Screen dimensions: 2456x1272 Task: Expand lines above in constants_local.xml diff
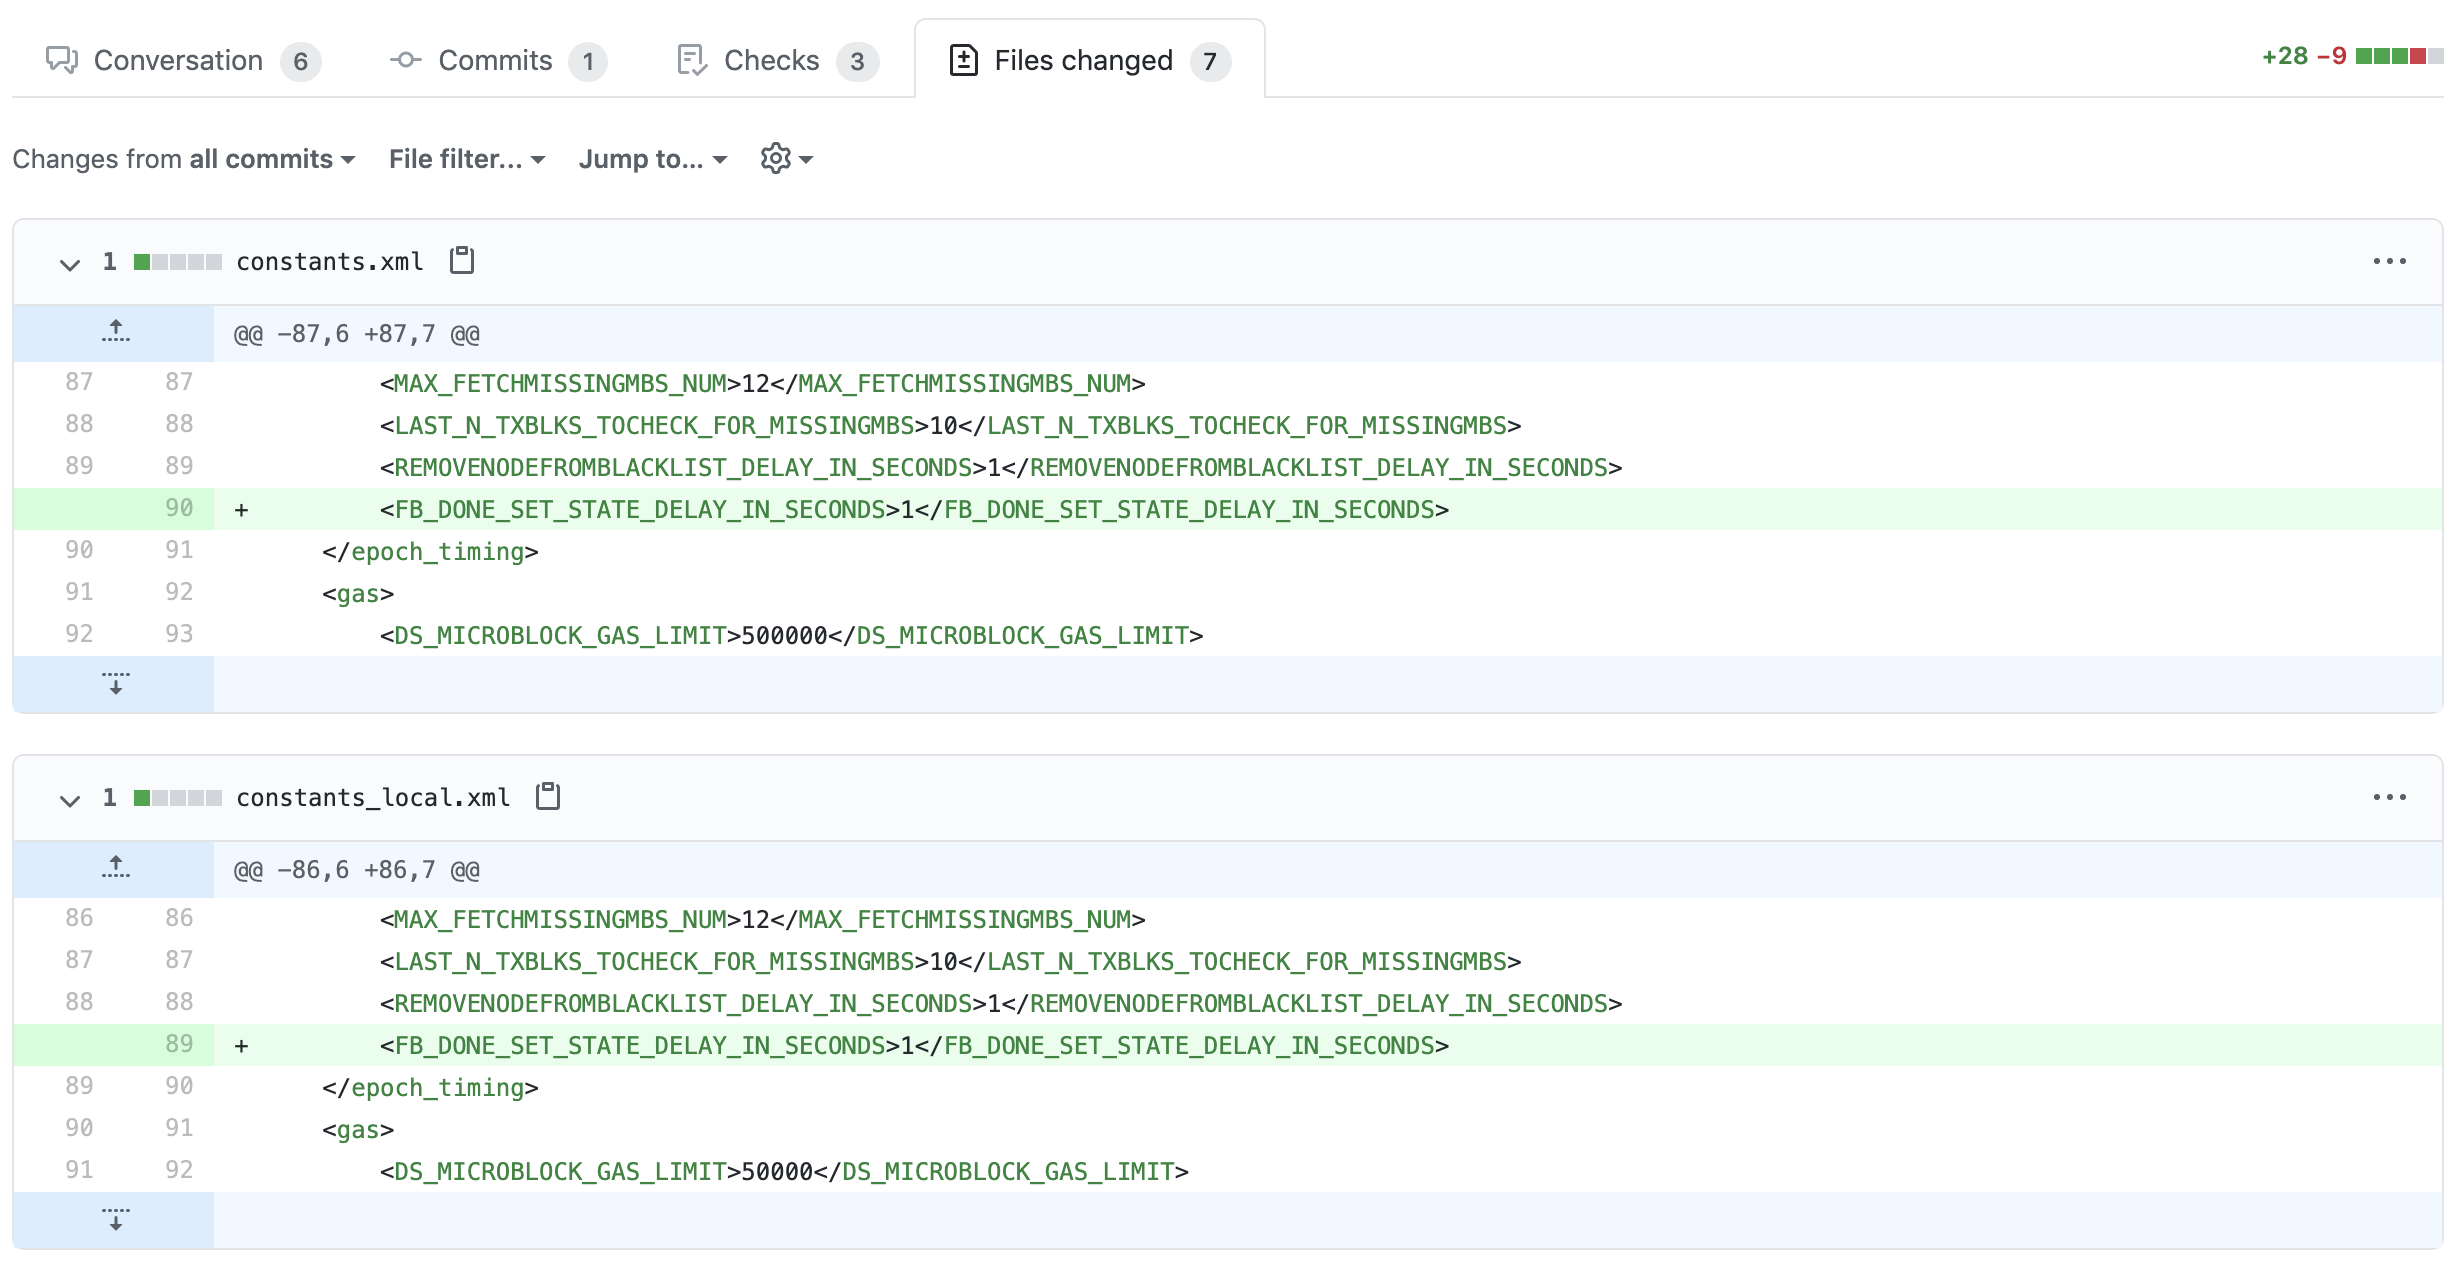[115, 868]
